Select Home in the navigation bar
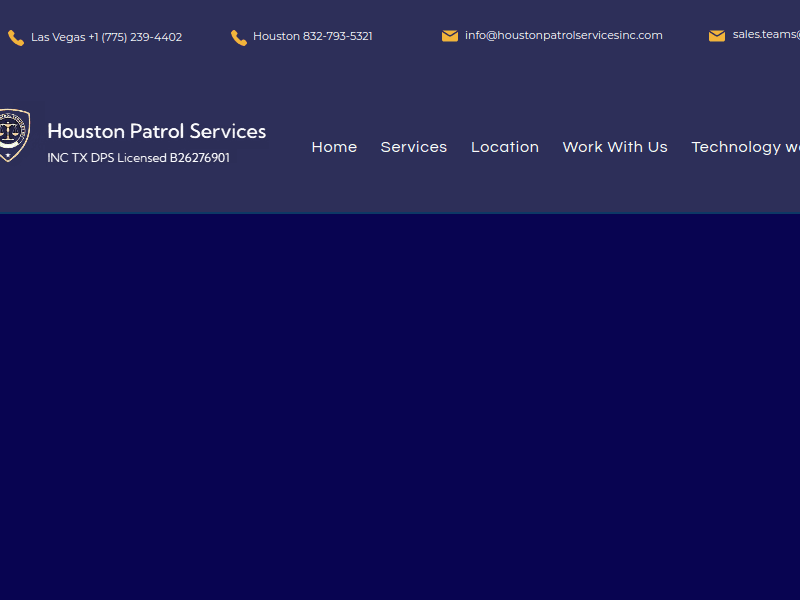Image resolution: width=800 pixels, height=600 pixels. tap(334, 147)
